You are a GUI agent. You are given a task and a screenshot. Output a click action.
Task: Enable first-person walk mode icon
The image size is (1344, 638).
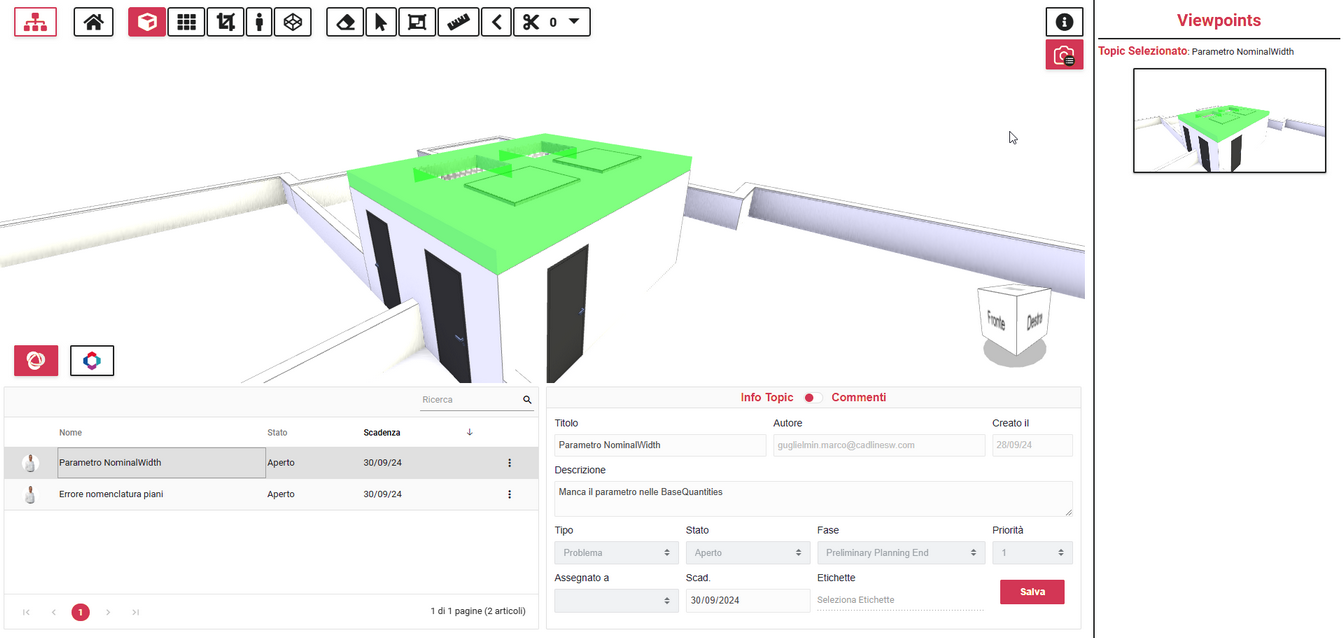tap(259, 22)
